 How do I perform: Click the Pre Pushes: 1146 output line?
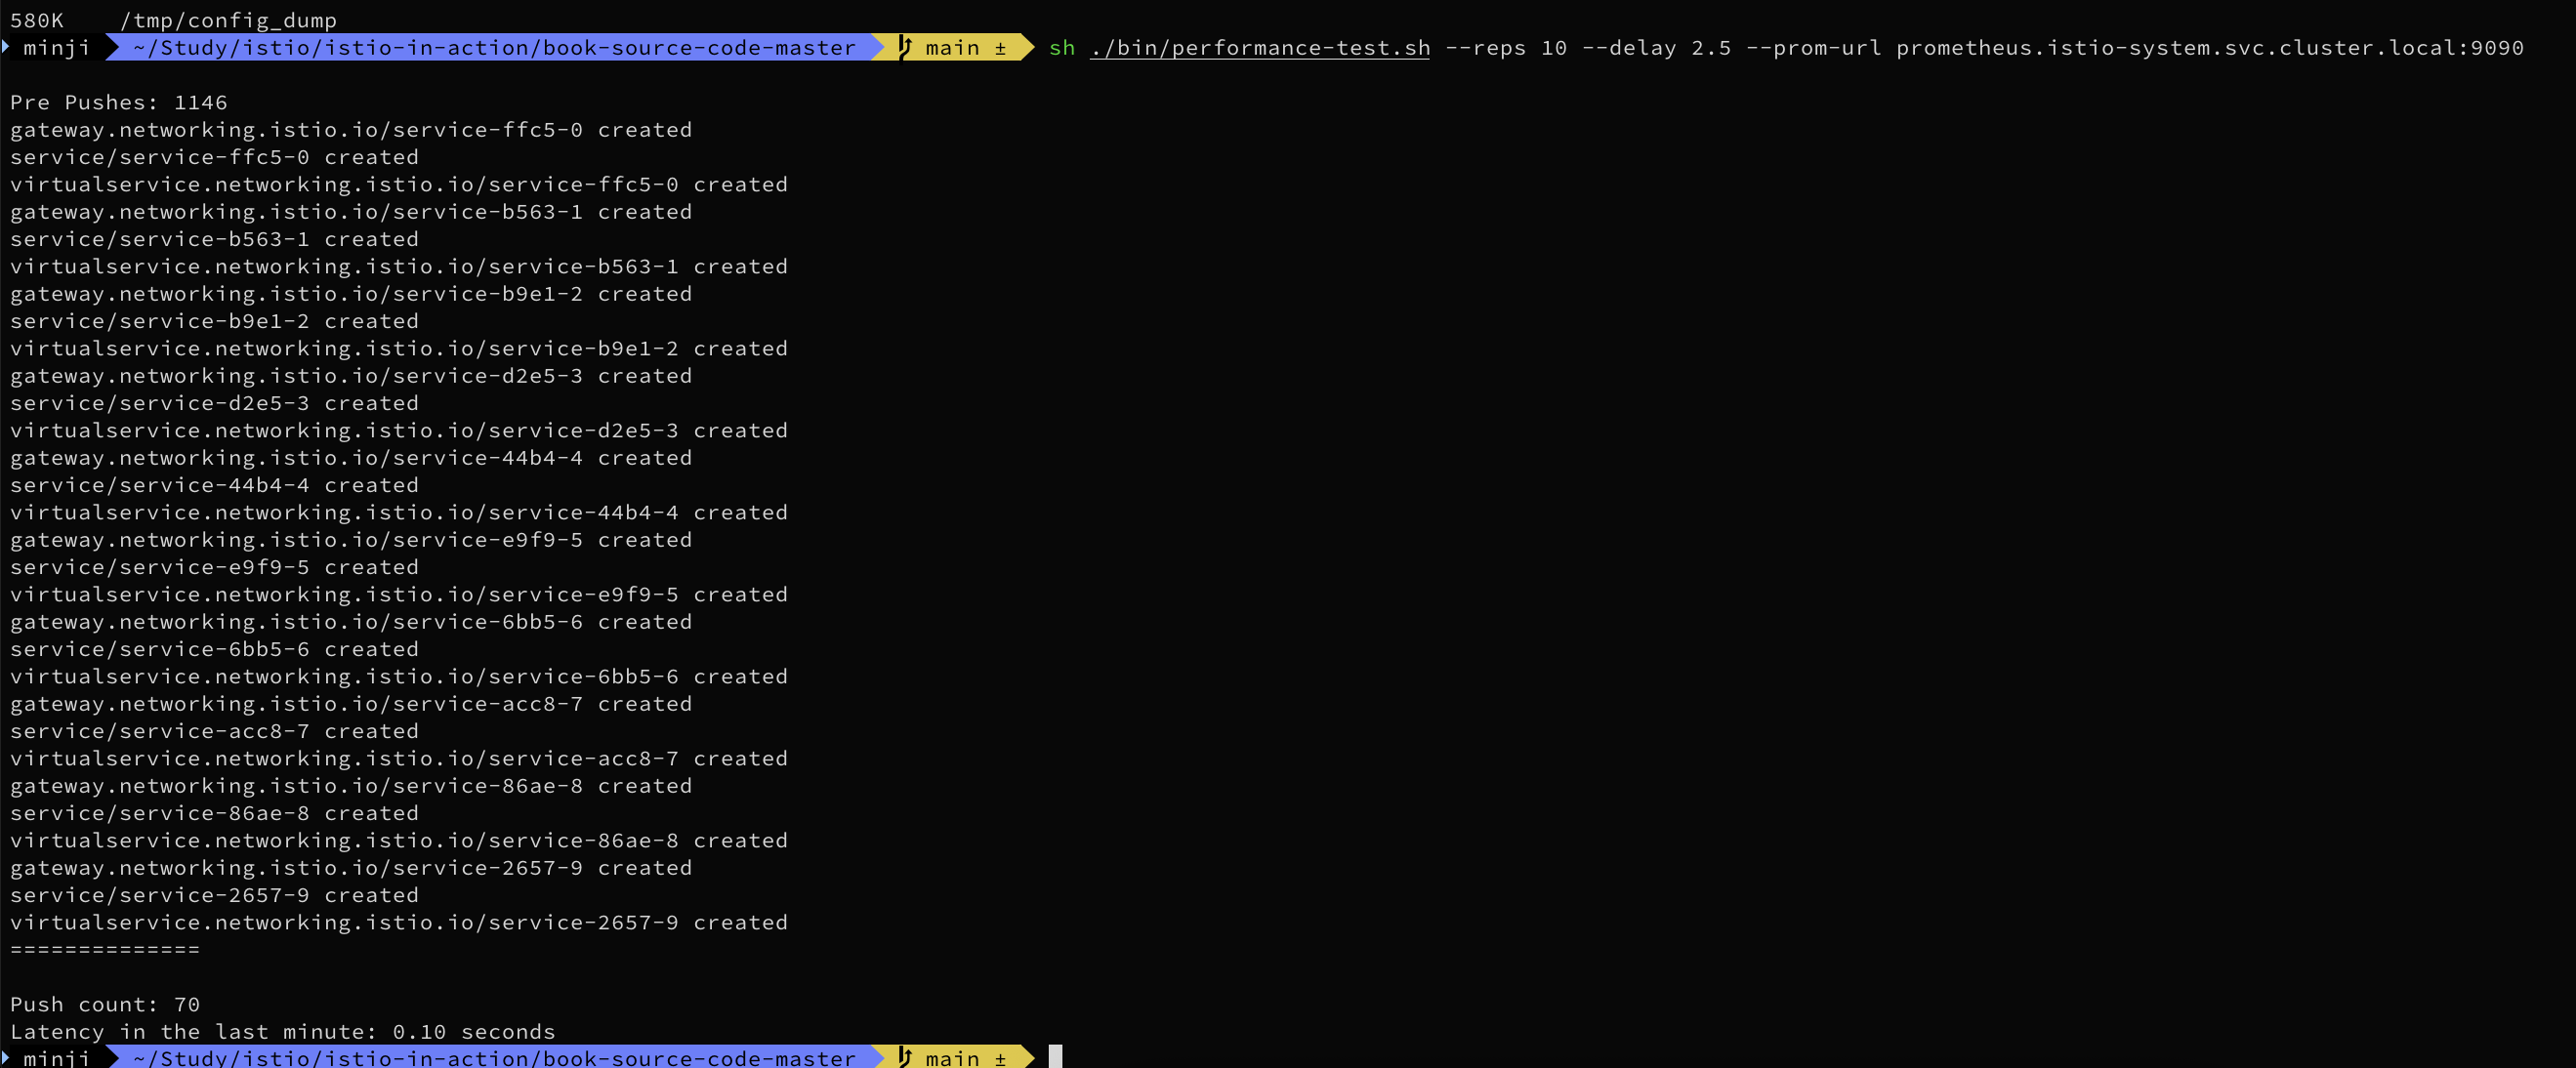[118, 102]
